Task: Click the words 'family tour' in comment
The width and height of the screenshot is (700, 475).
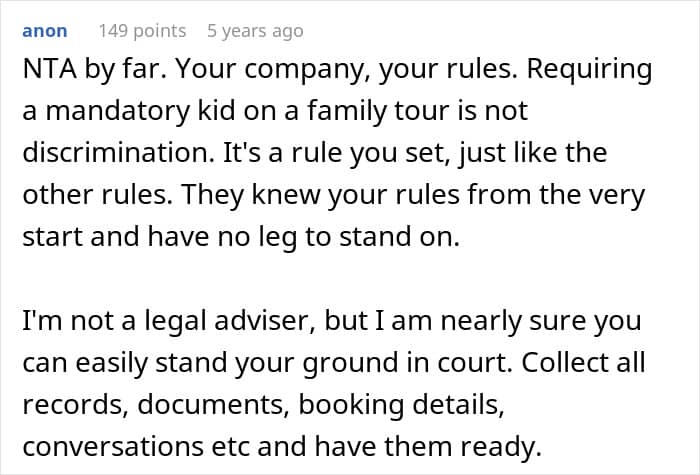Action: click(379, 112)
